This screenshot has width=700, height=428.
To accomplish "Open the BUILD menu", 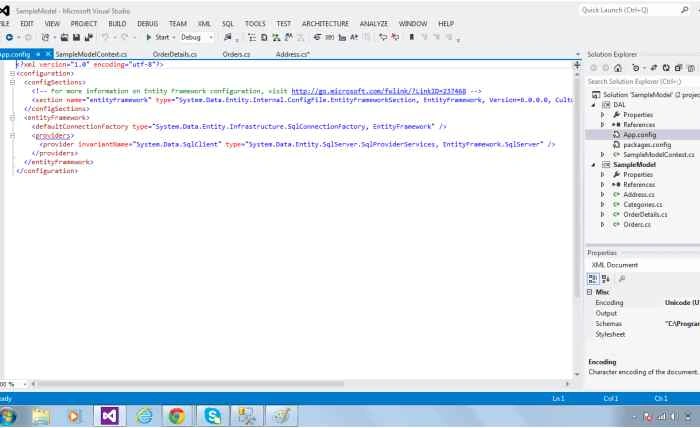I will coord(117,24).
